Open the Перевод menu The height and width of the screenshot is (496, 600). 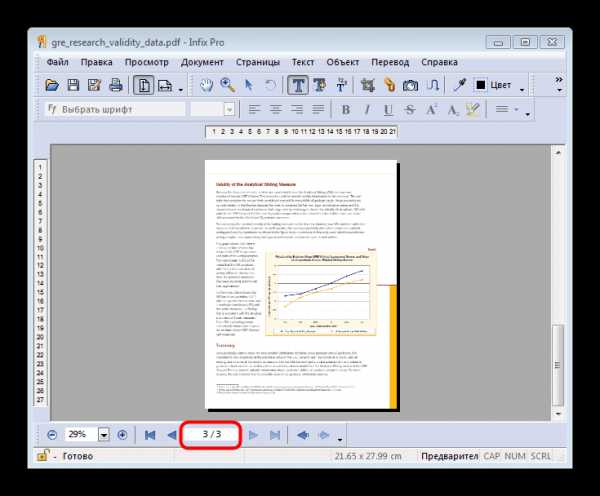[390, 62]
